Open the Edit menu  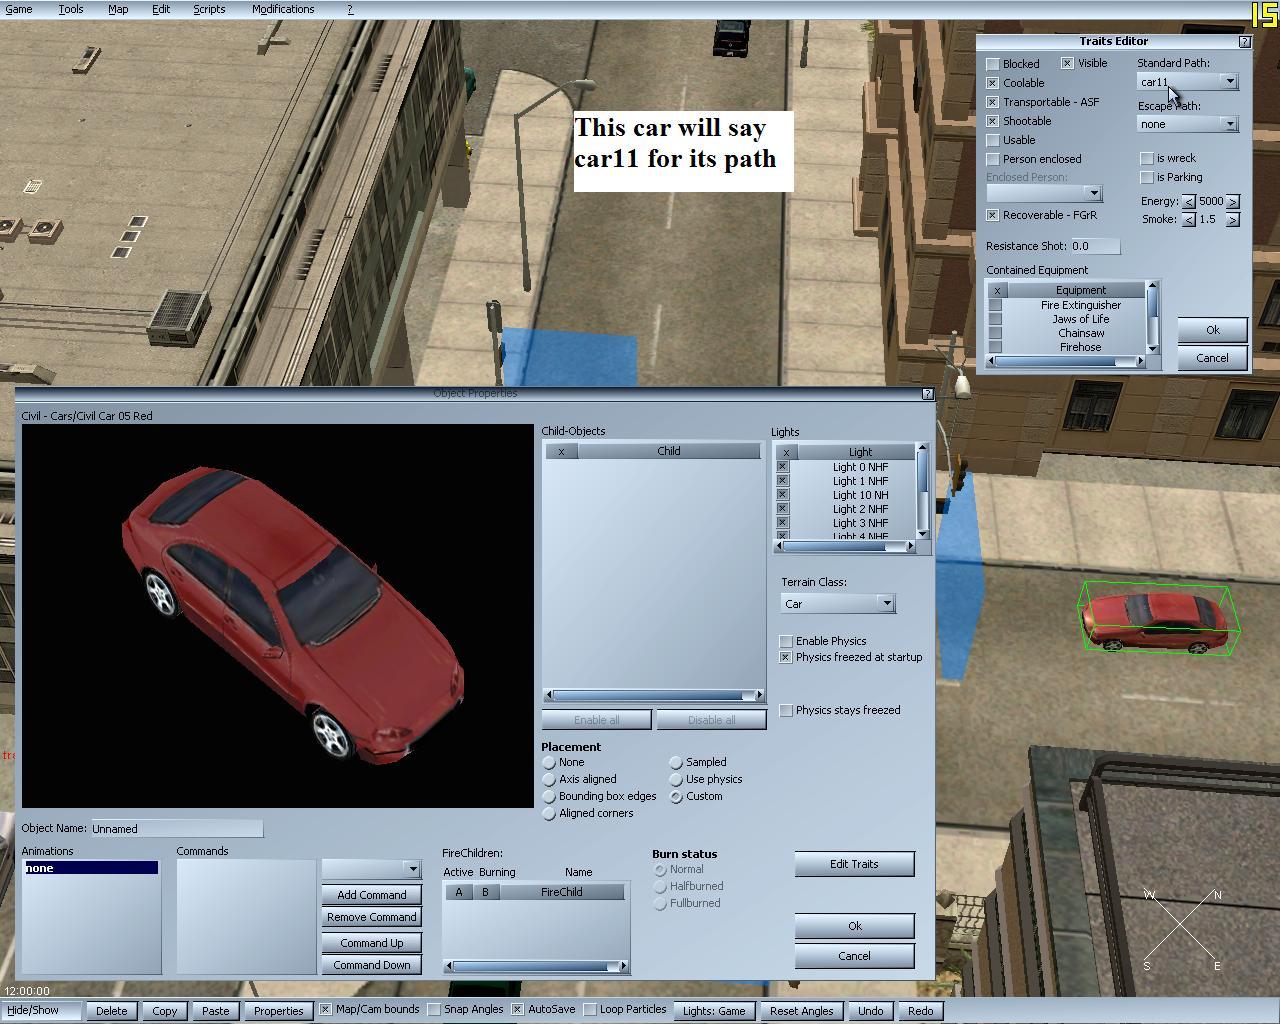coord(161,9)
